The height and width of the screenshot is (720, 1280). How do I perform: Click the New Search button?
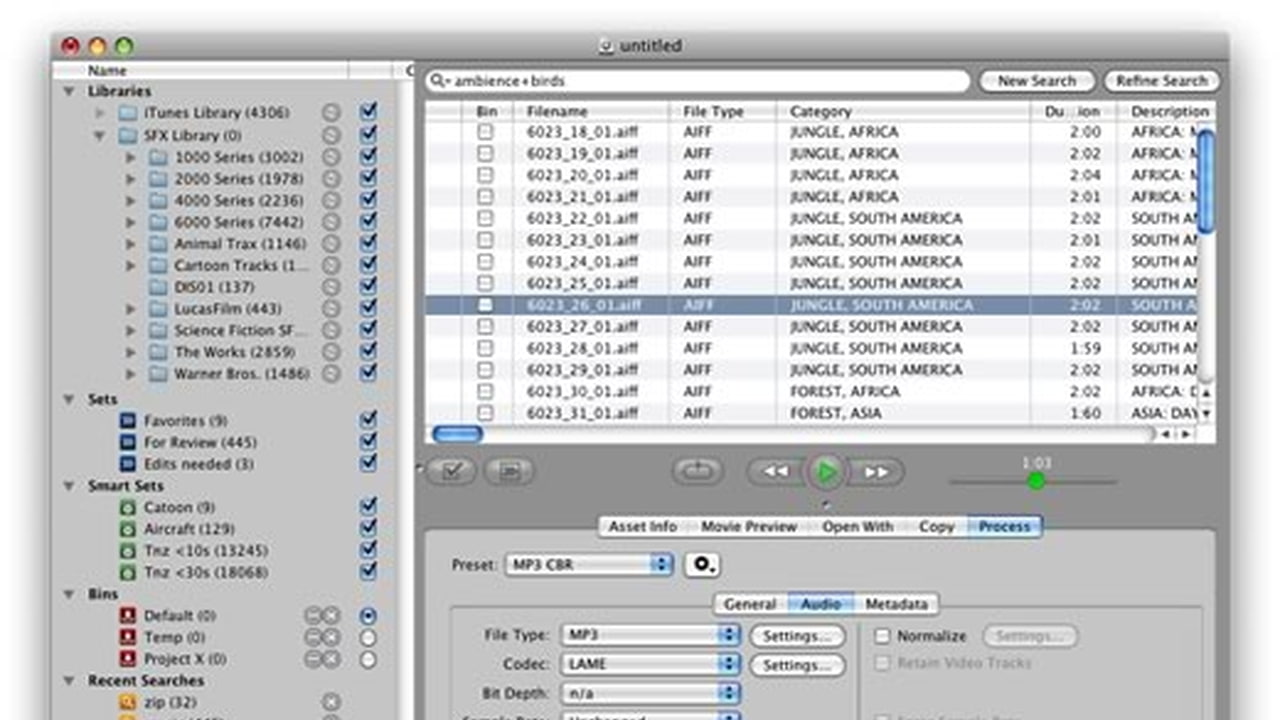click(x=1036, y=81)
